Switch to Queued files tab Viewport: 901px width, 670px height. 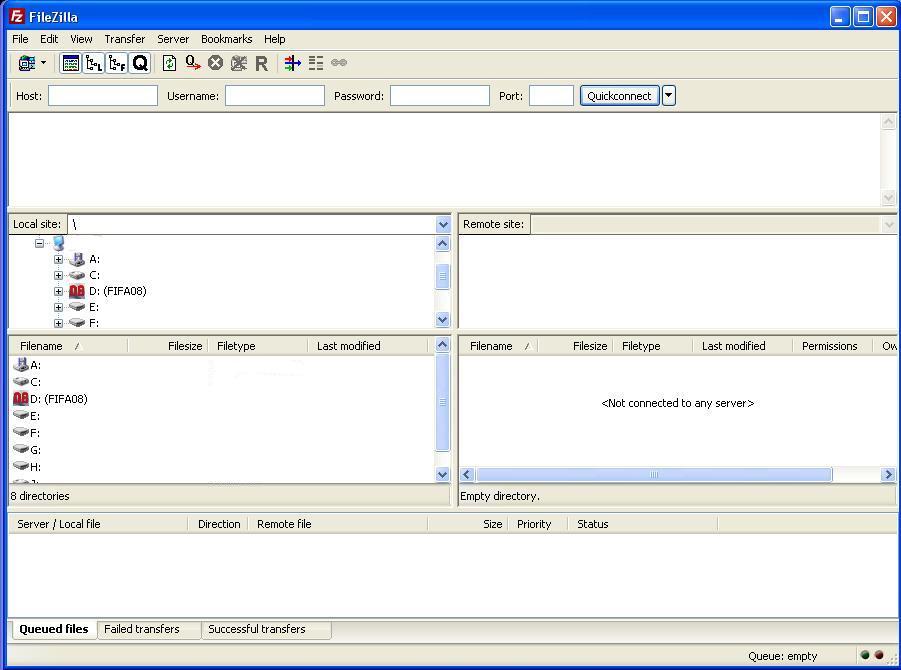coord(53,629)
